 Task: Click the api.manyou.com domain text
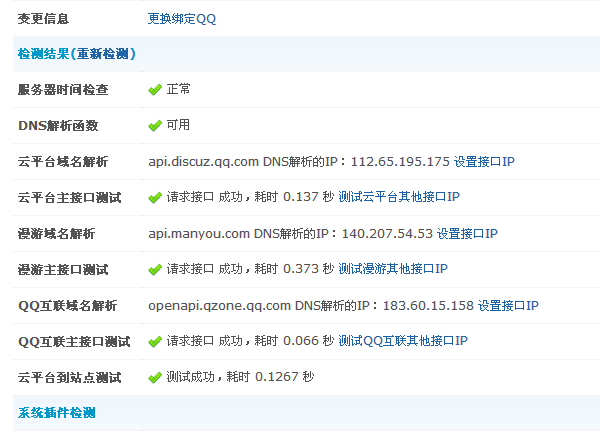coord(199,234)
